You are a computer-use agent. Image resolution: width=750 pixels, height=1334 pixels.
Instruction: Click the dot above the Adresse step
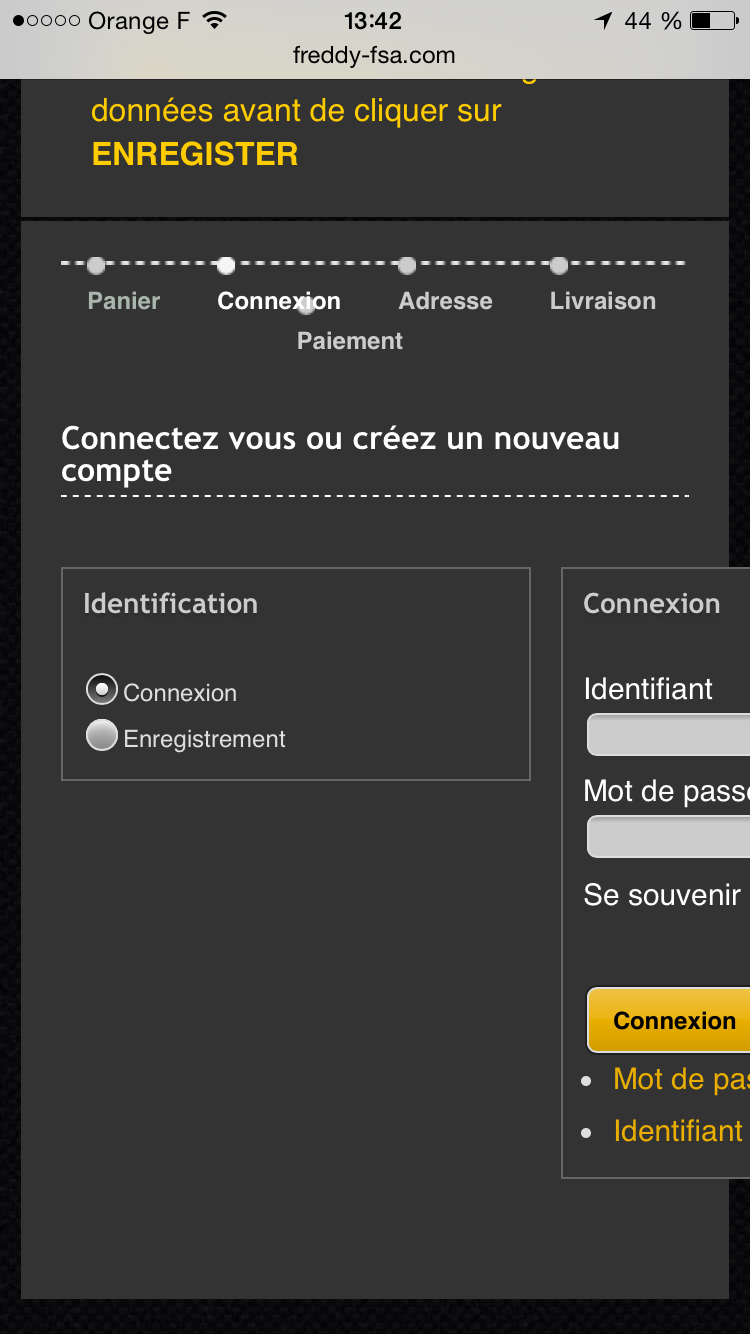point(407,266)
